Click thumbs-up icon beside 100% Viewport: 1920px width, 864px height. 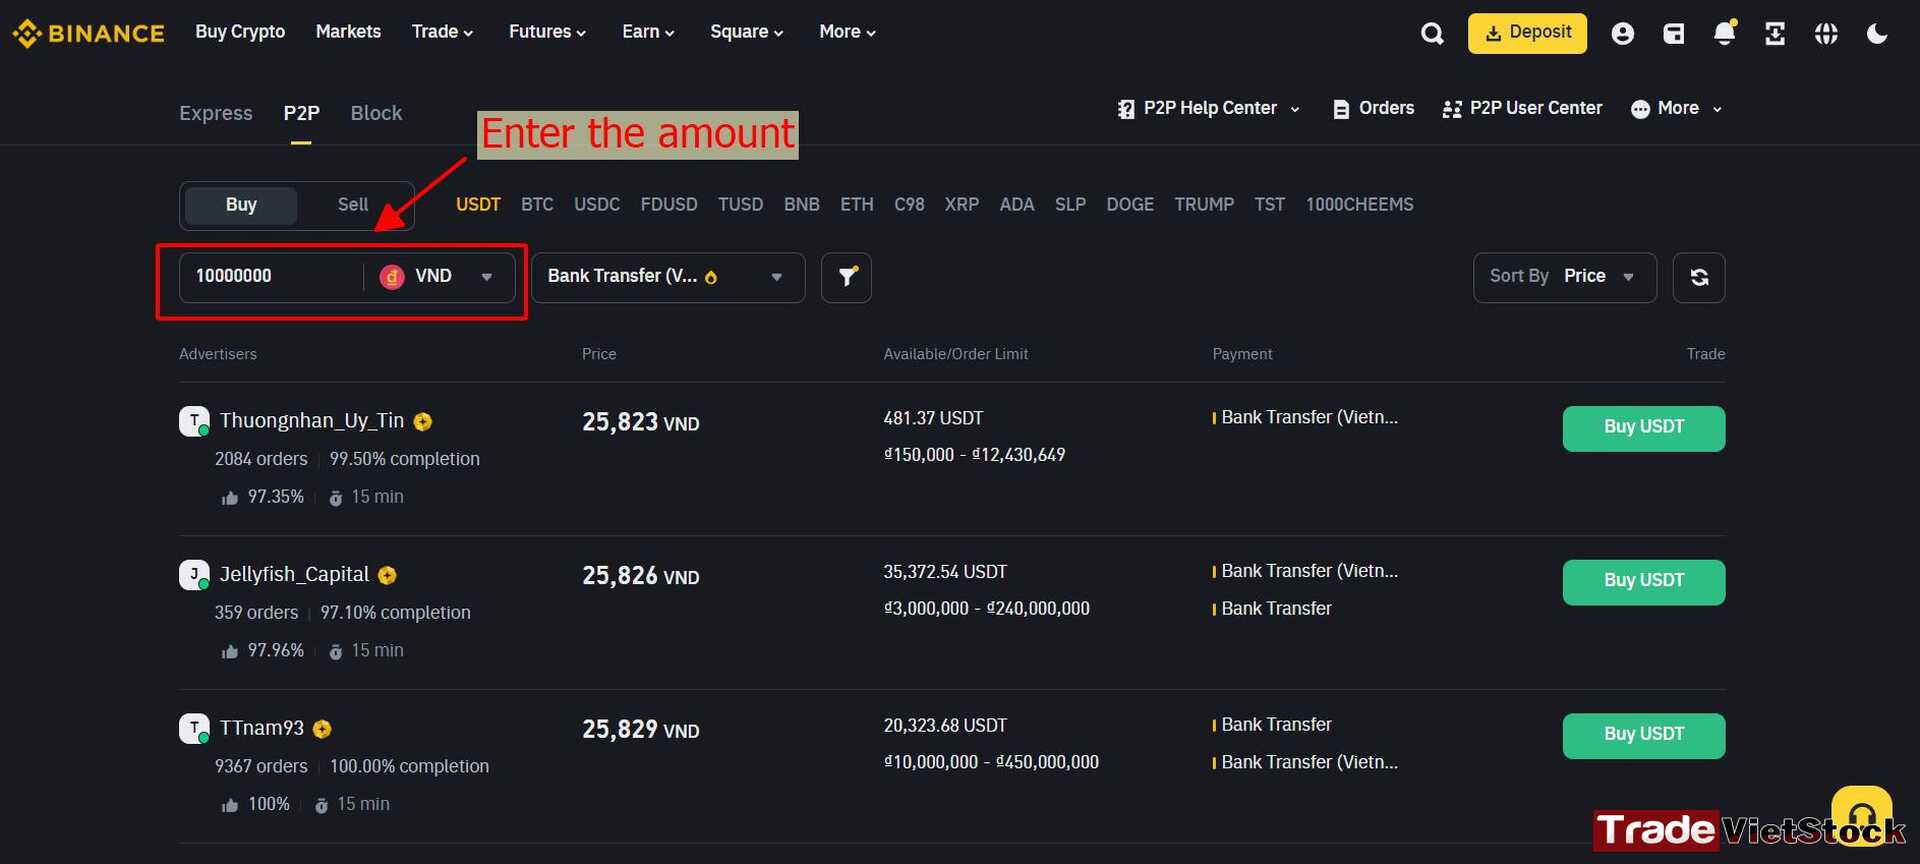click(x=230, y=805)
